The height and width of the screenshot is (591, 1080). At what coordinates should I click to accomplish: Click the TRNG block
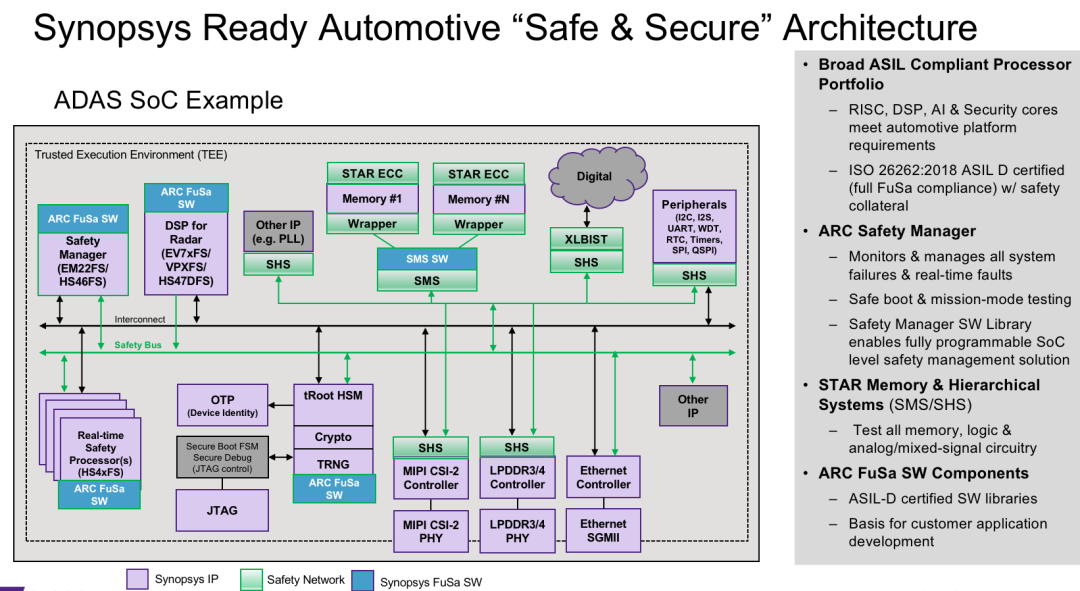pos(333,463)
